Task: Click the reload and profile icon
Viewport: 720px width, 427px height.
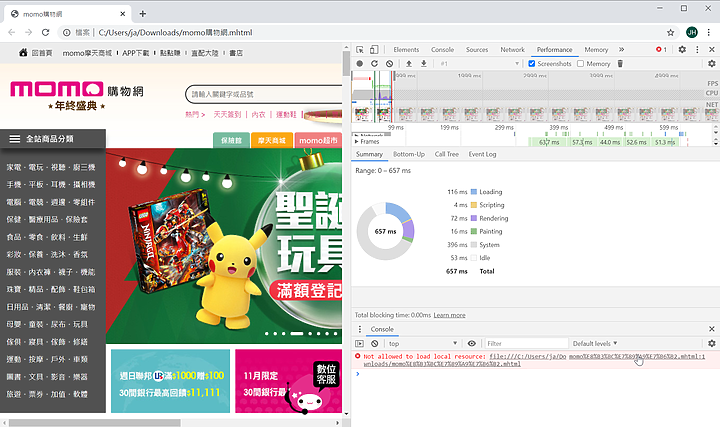Action: pyautogui.click(x=374, y=63)
